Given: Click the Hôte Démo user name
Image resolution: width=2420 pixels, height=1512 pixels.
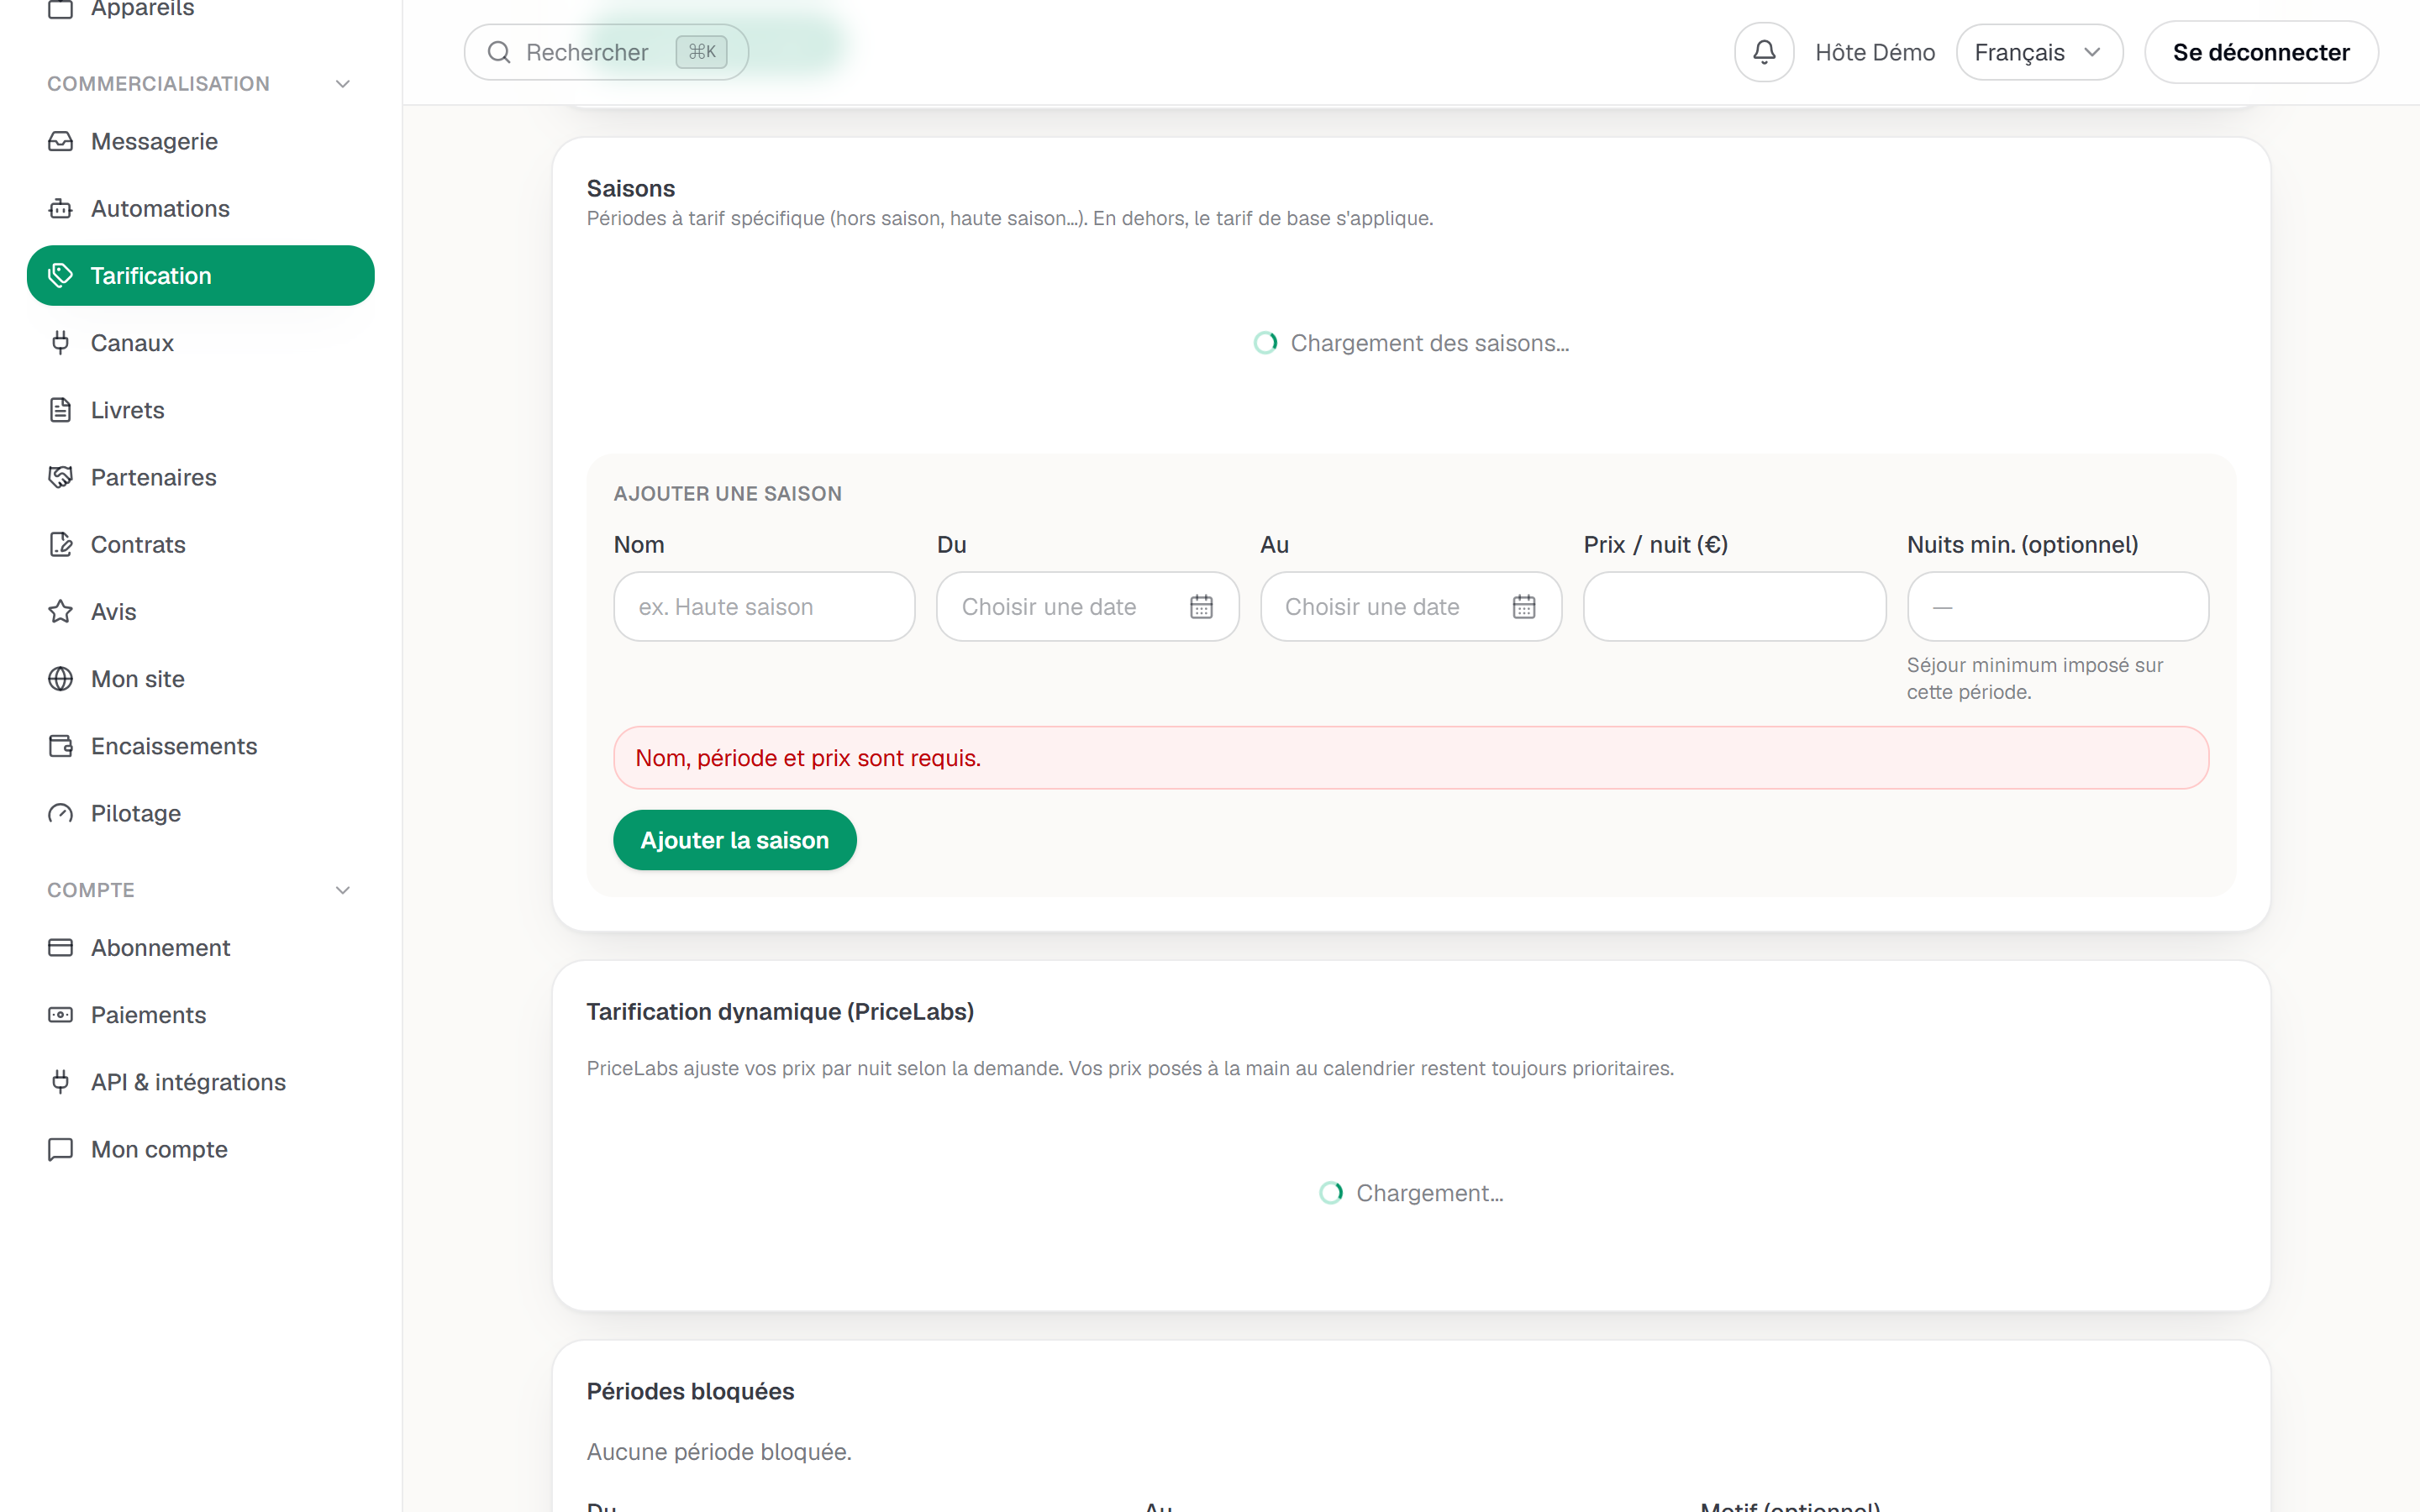Looking at the screenshot, I should point(1875,52).
